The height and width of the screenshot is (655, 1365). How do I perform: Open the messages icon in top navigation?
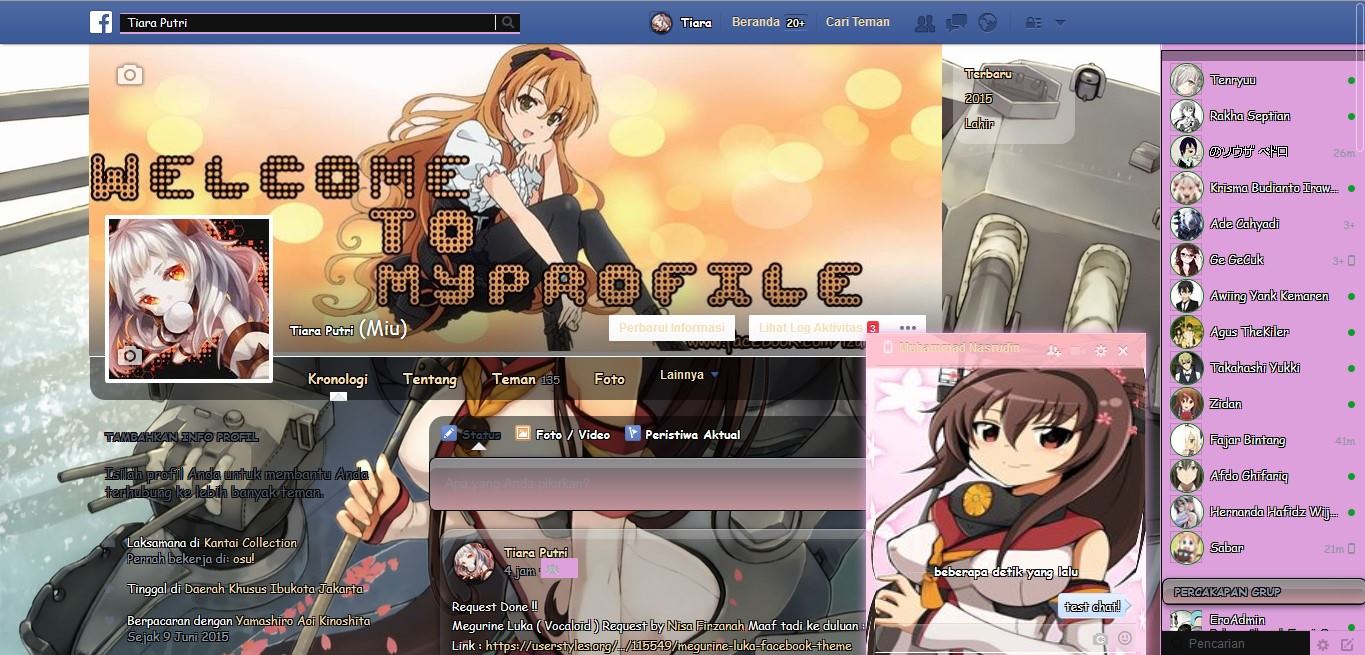(956, 22)
